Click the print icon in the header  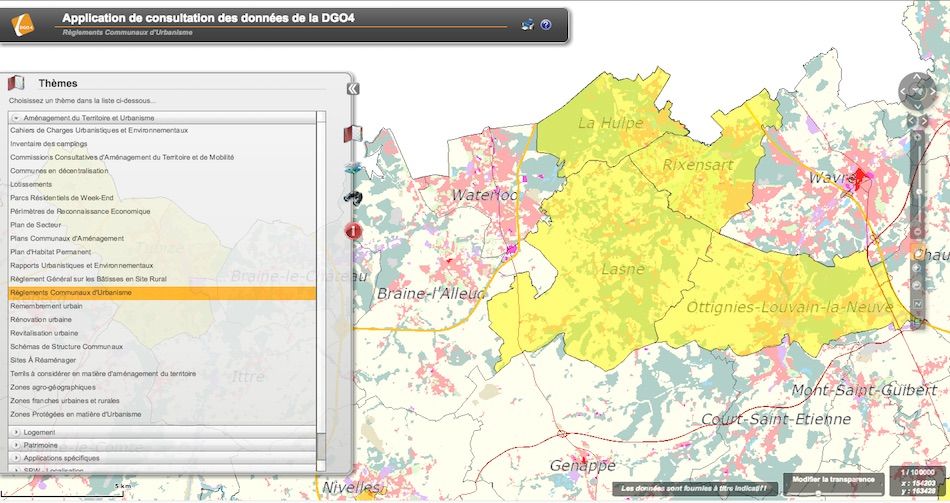pos(528,24)
